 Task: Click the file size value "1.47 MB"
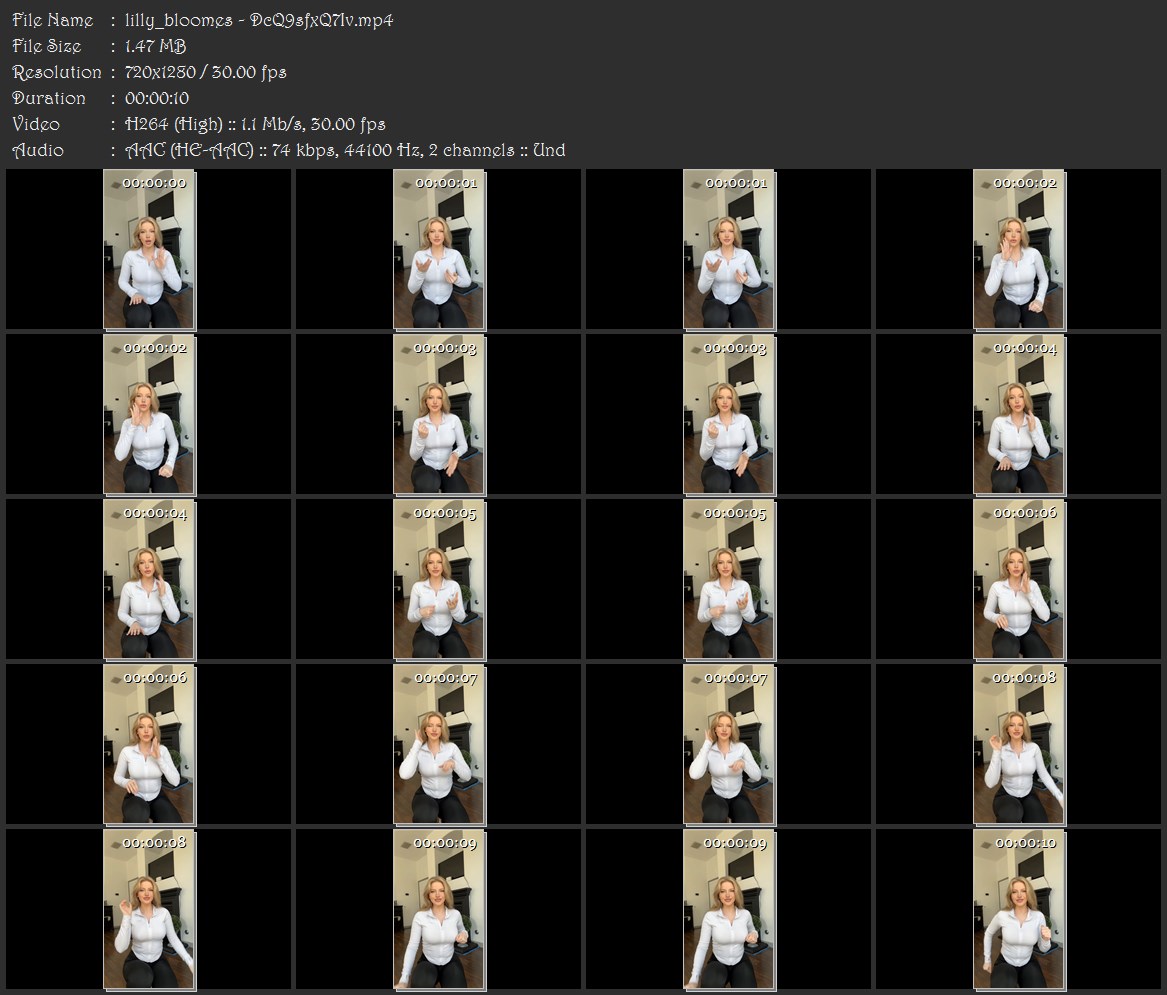tap(156, 46)
